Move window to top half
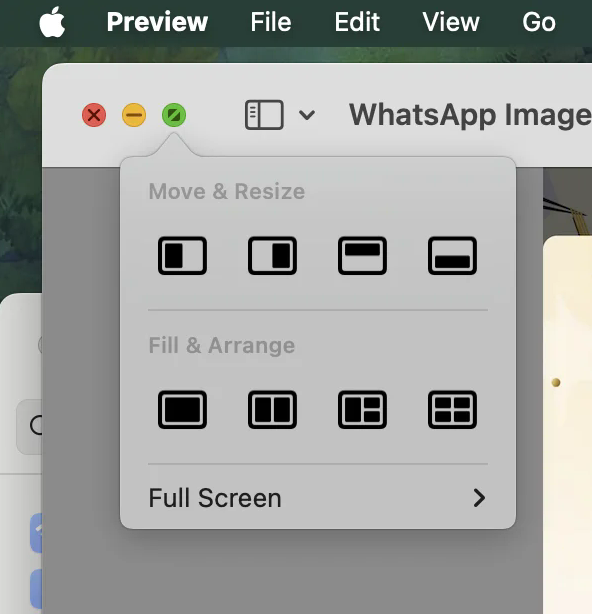Image resolution: width=592 pixels, height=614 pixels. [x=362, y=256]
